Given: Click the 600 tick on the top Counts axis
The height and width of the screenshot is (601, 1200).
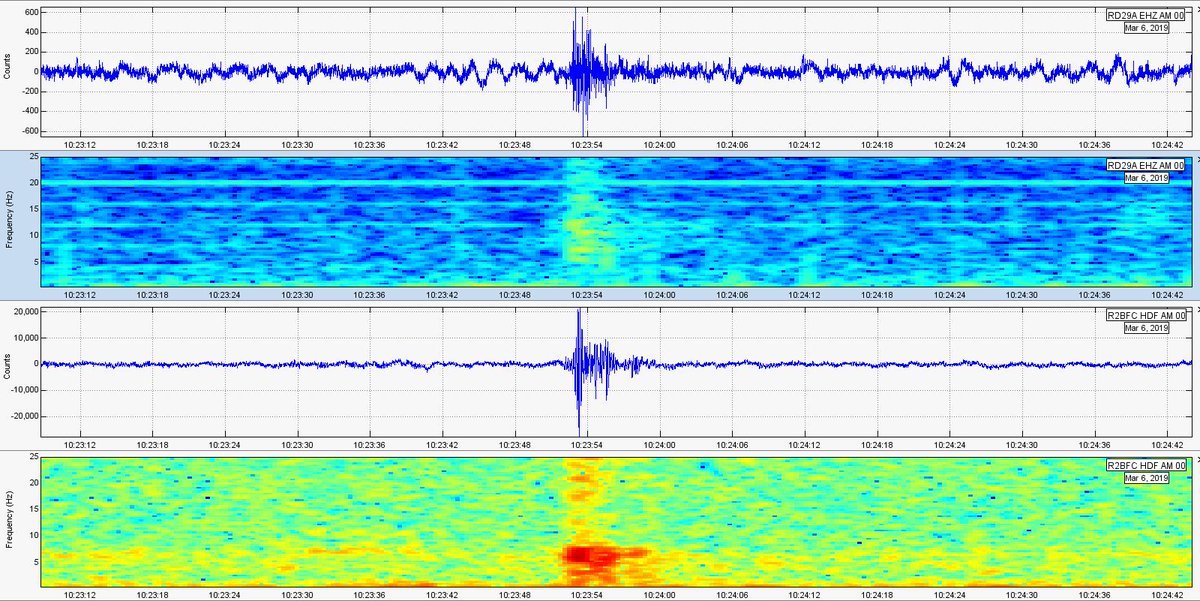Looking at the screenshot, I should tap(30, 12).
